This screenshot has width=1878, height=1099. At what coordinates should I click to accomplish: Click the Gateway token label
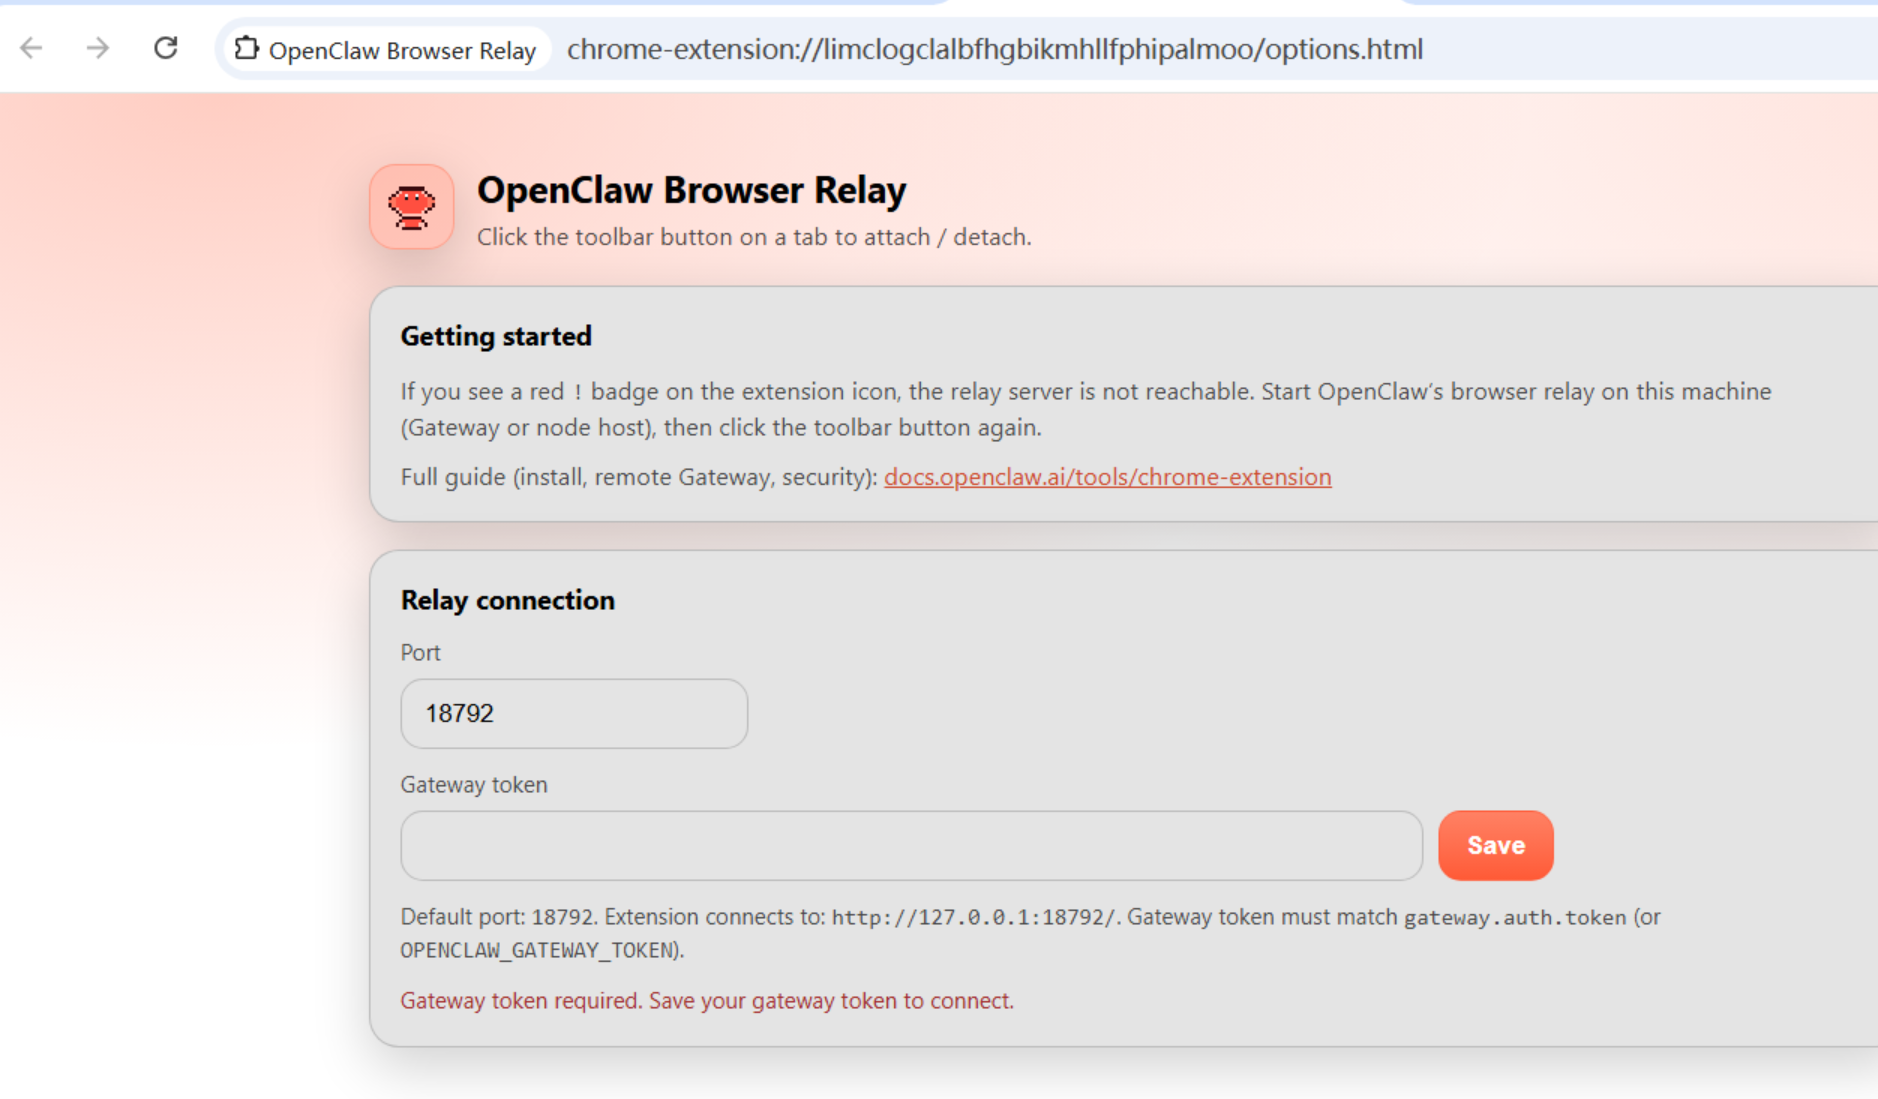click(x=474, y=785)
